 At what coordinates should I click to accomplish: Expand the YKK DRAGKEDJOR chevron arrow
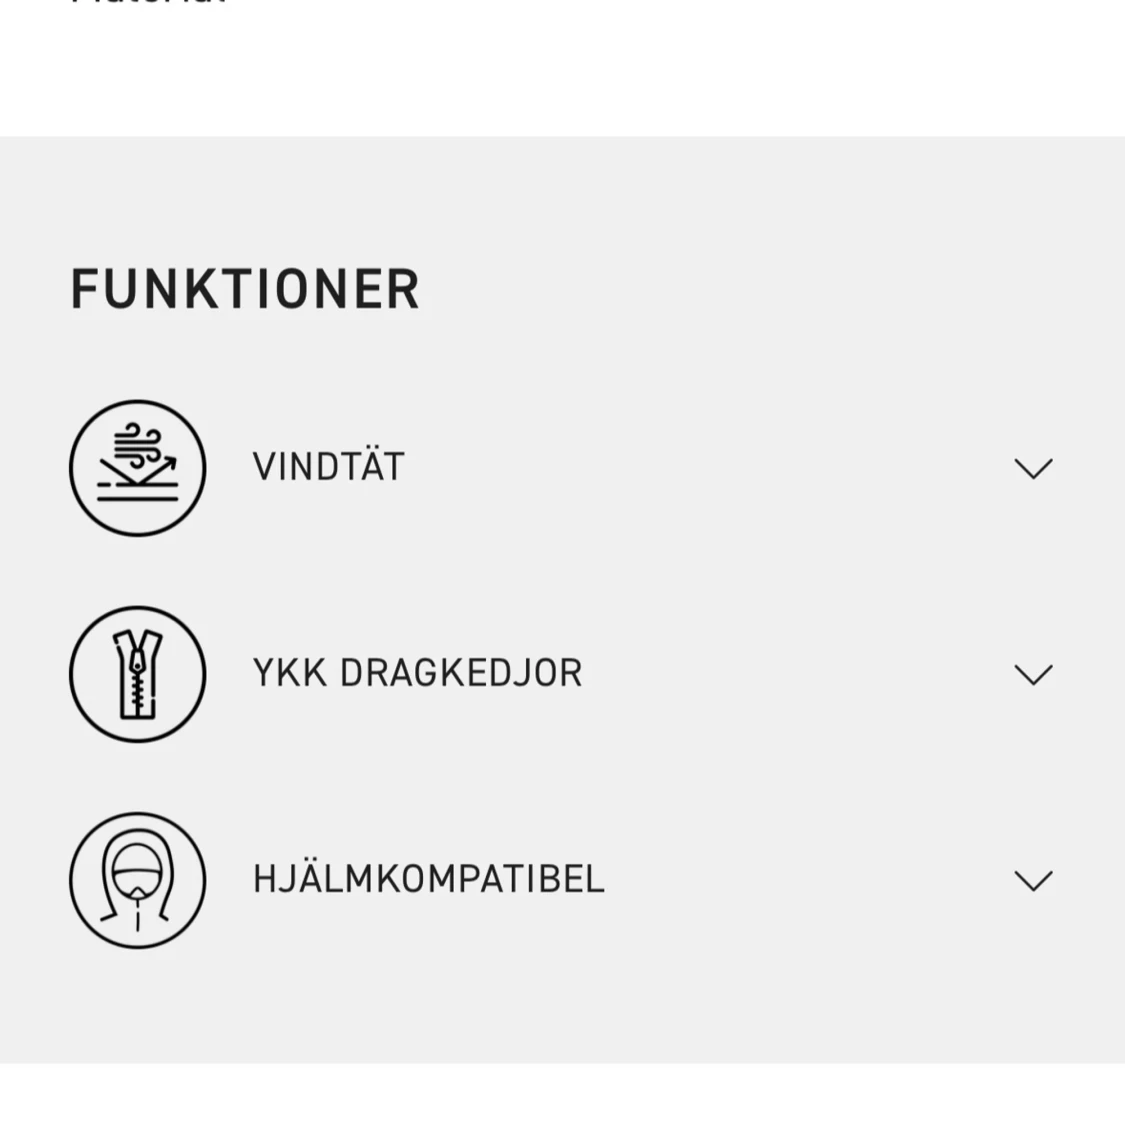1033,674
